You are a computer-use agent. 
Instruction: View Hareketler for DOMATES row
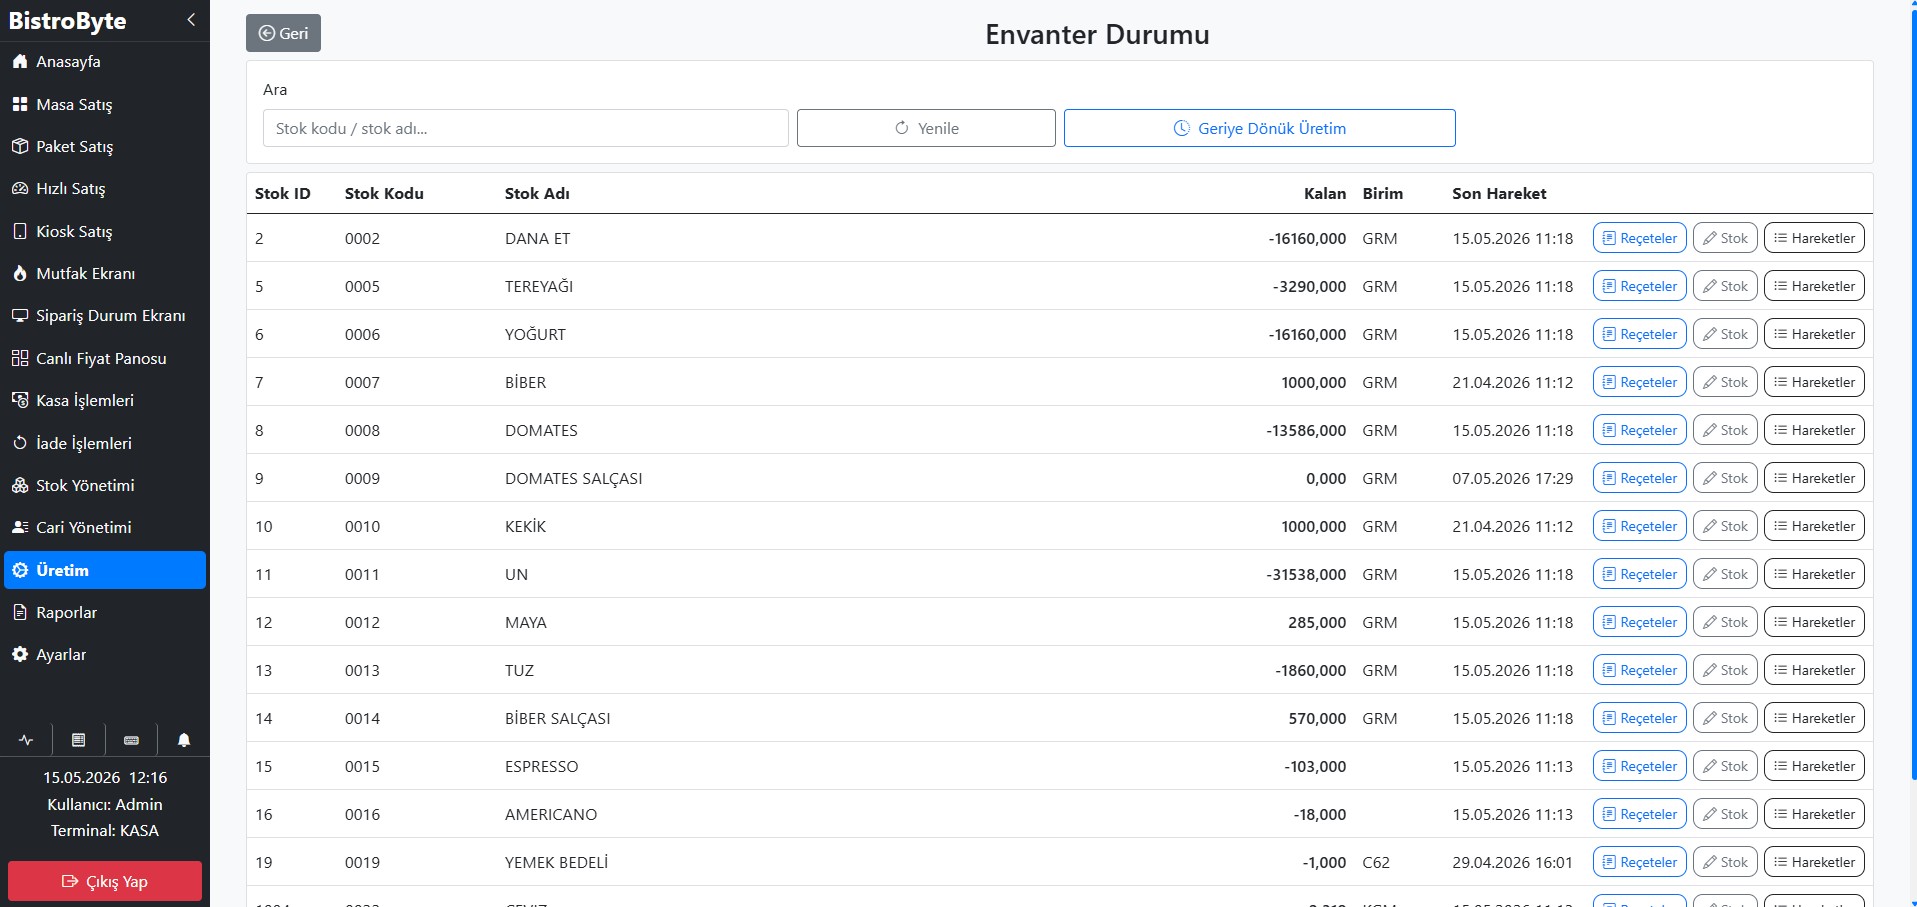[x=1814, y=430]
